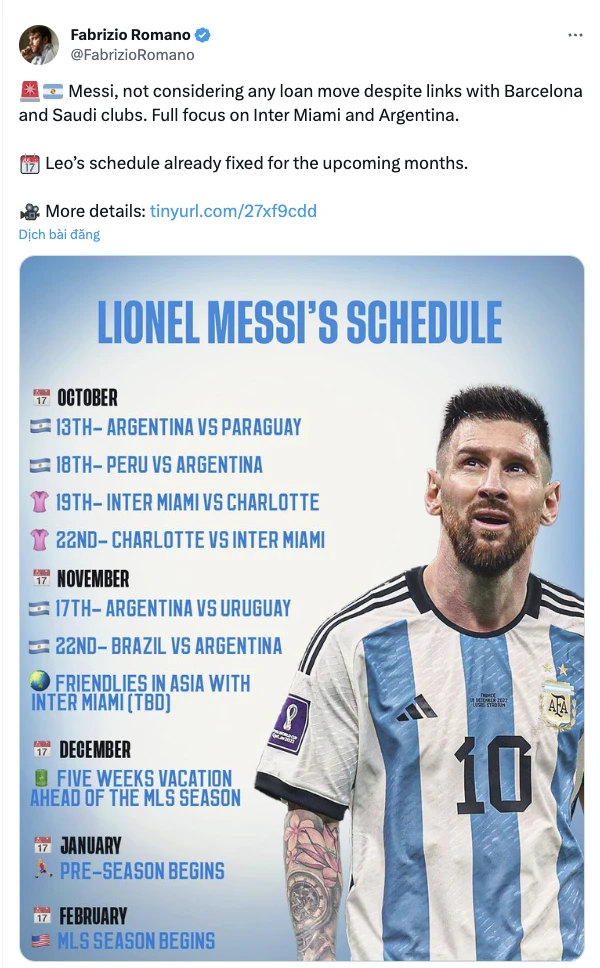Click the globe emoji beside Friendlies in Asia

pyautogui.click(x=39, y=681)
